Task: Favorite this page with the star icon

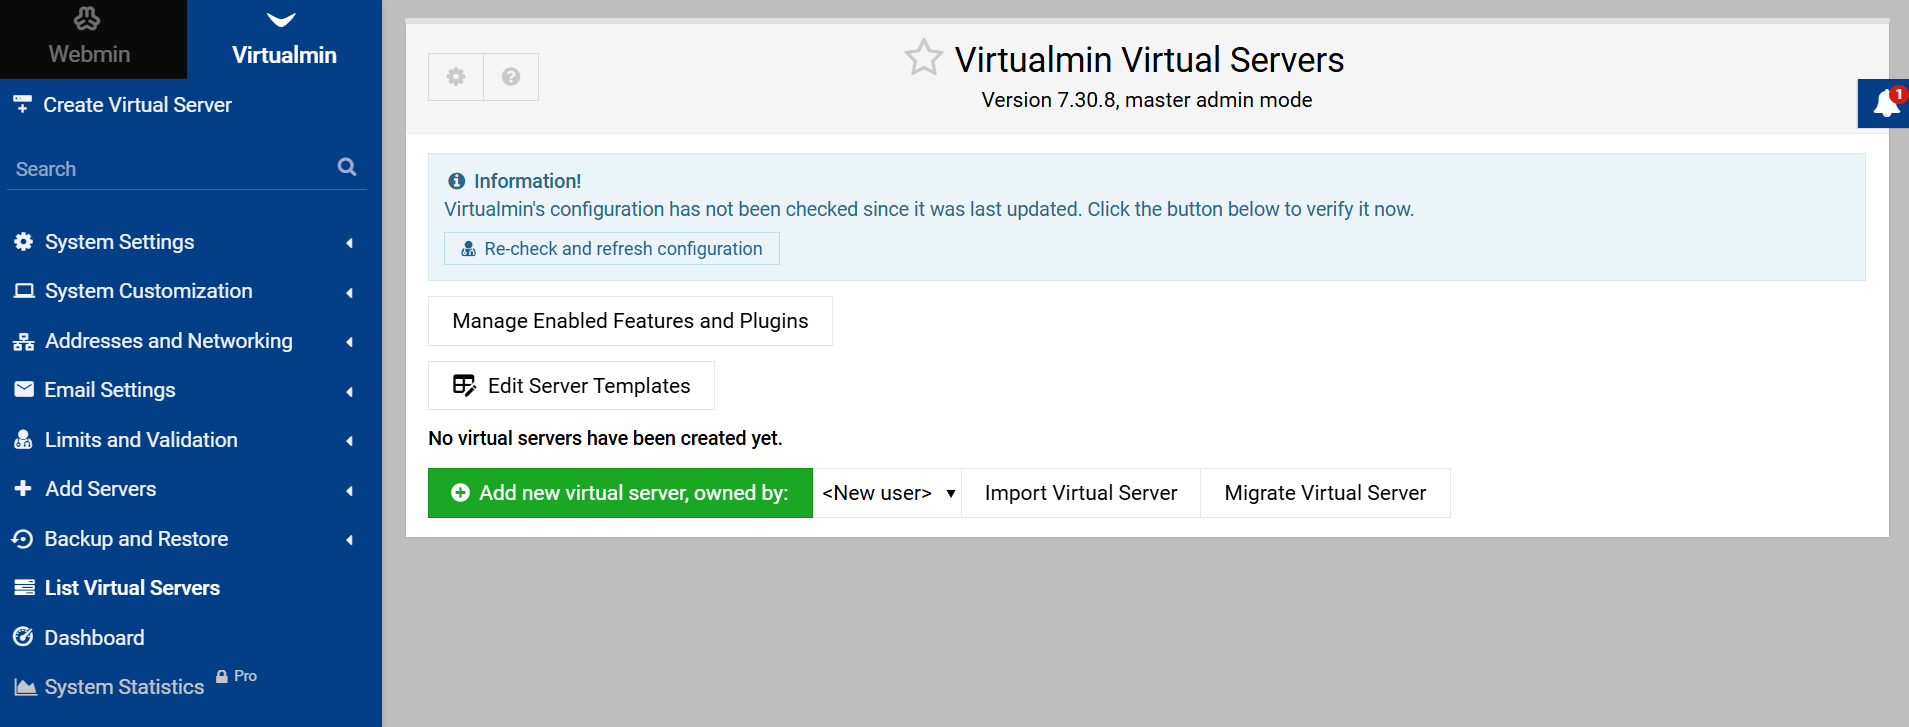Action: [x=923, y=58]
